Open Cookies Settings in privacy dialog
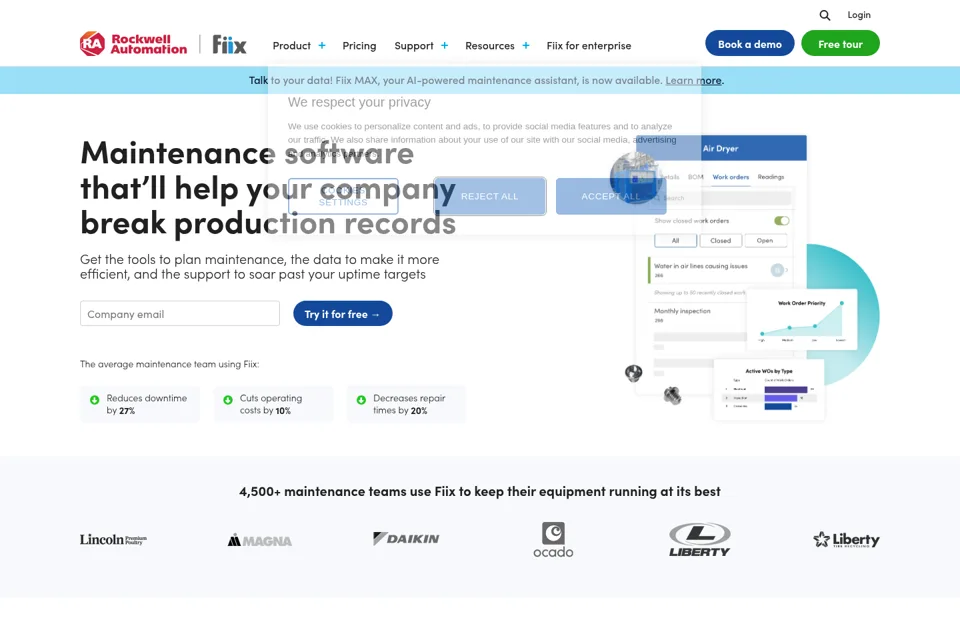This screenshot has width=960, height=640. click(343, 196)
